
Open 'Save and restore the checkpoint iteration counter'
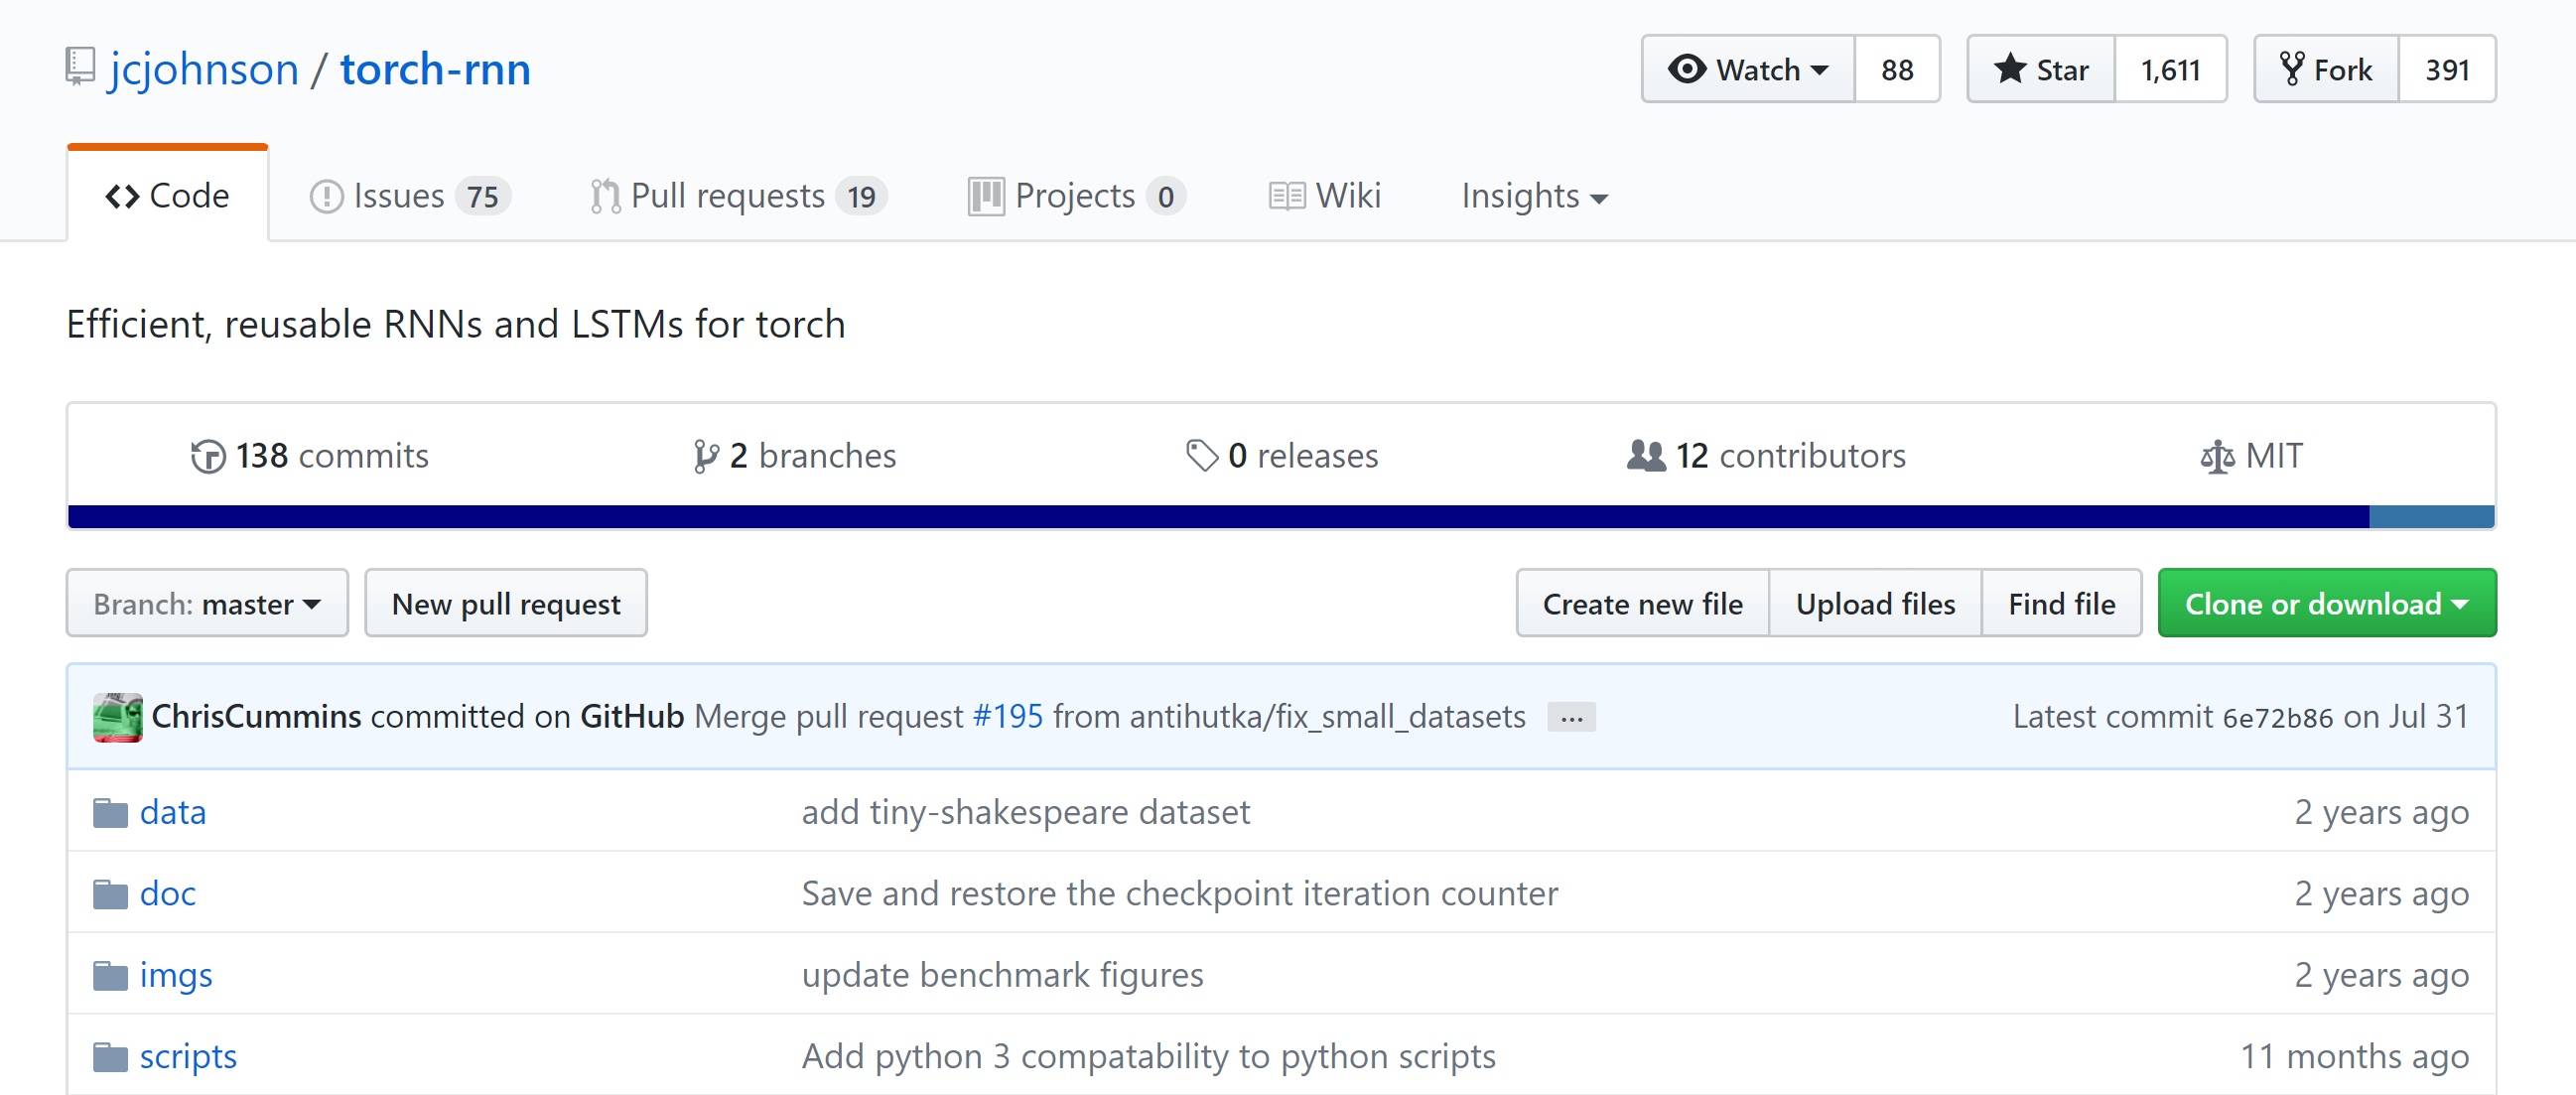point(1180,894)
